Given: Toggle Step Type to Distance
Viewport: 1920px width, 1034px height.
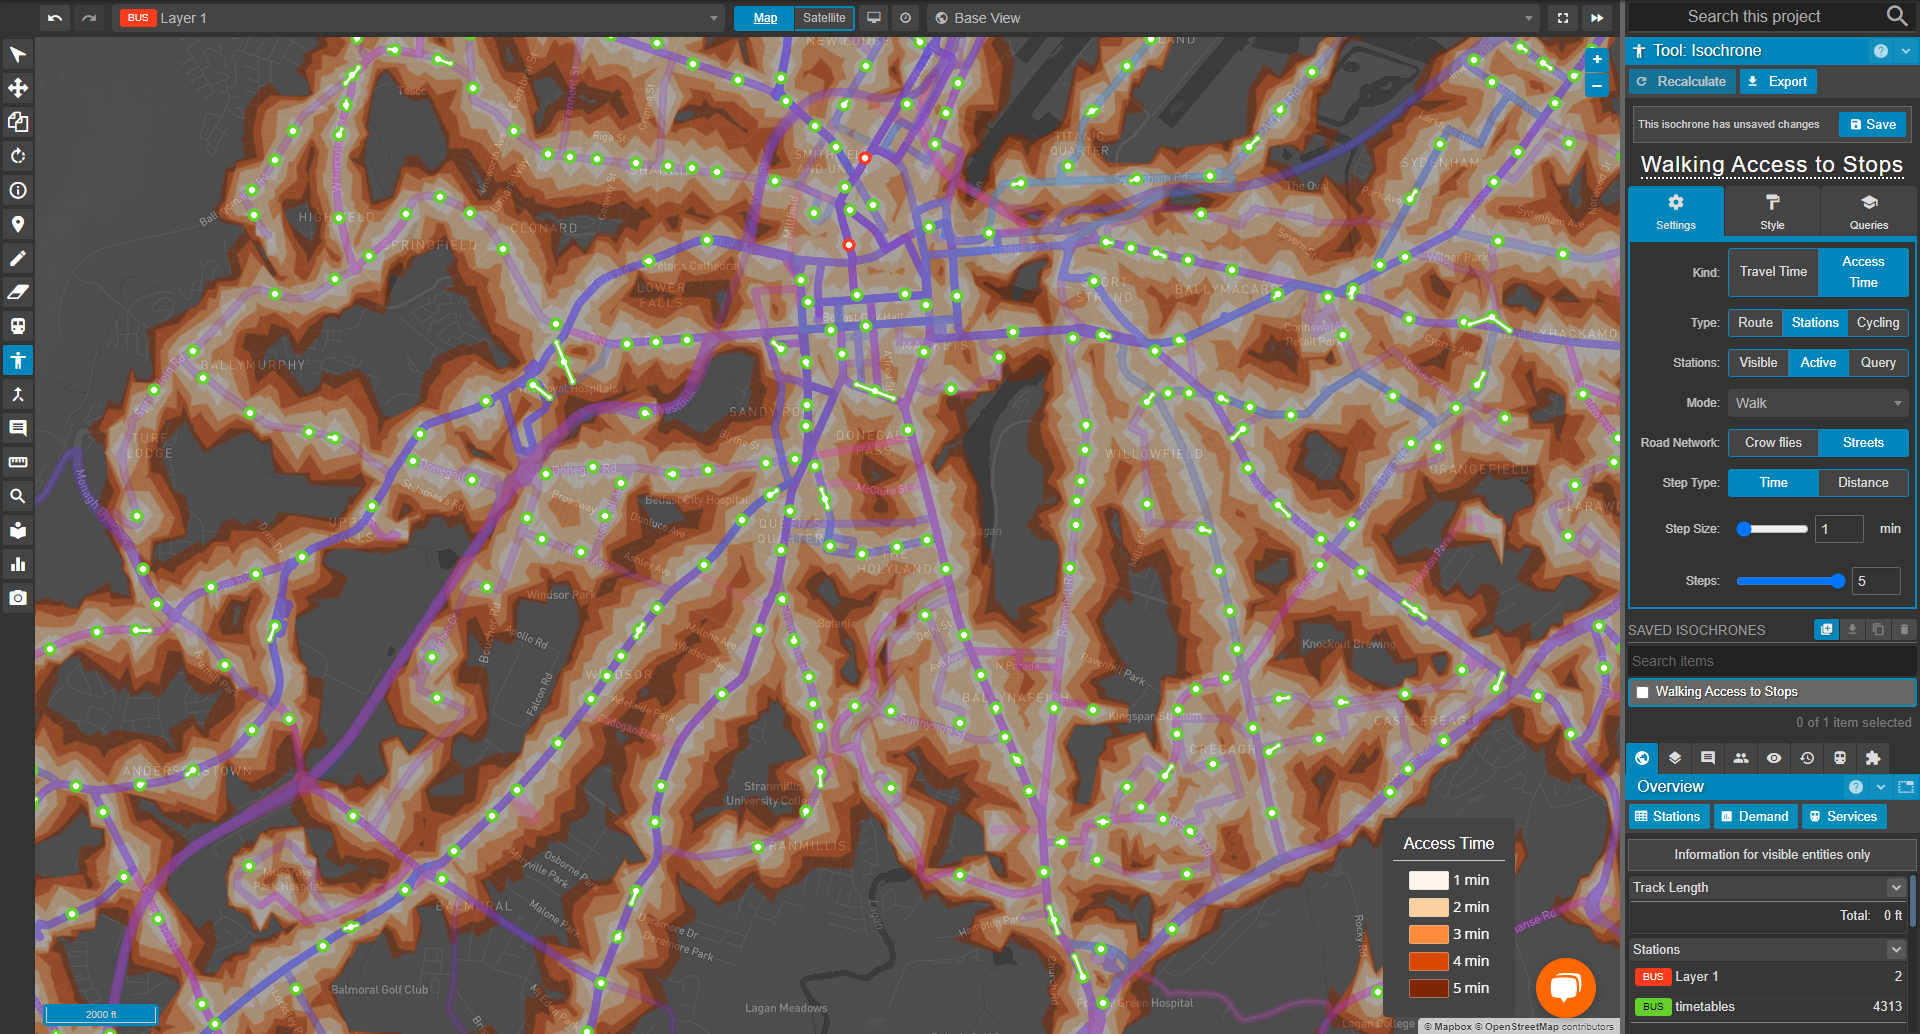Looking at the screenshot, I should point(1862,482).
